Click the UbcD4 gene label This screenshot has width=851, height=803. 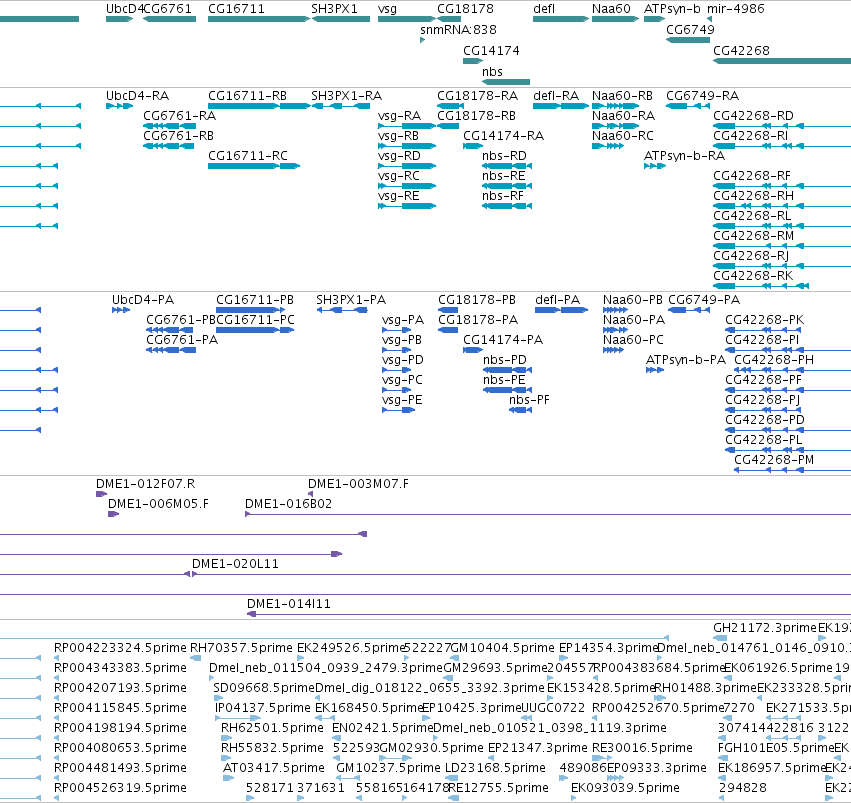point(124,9)
